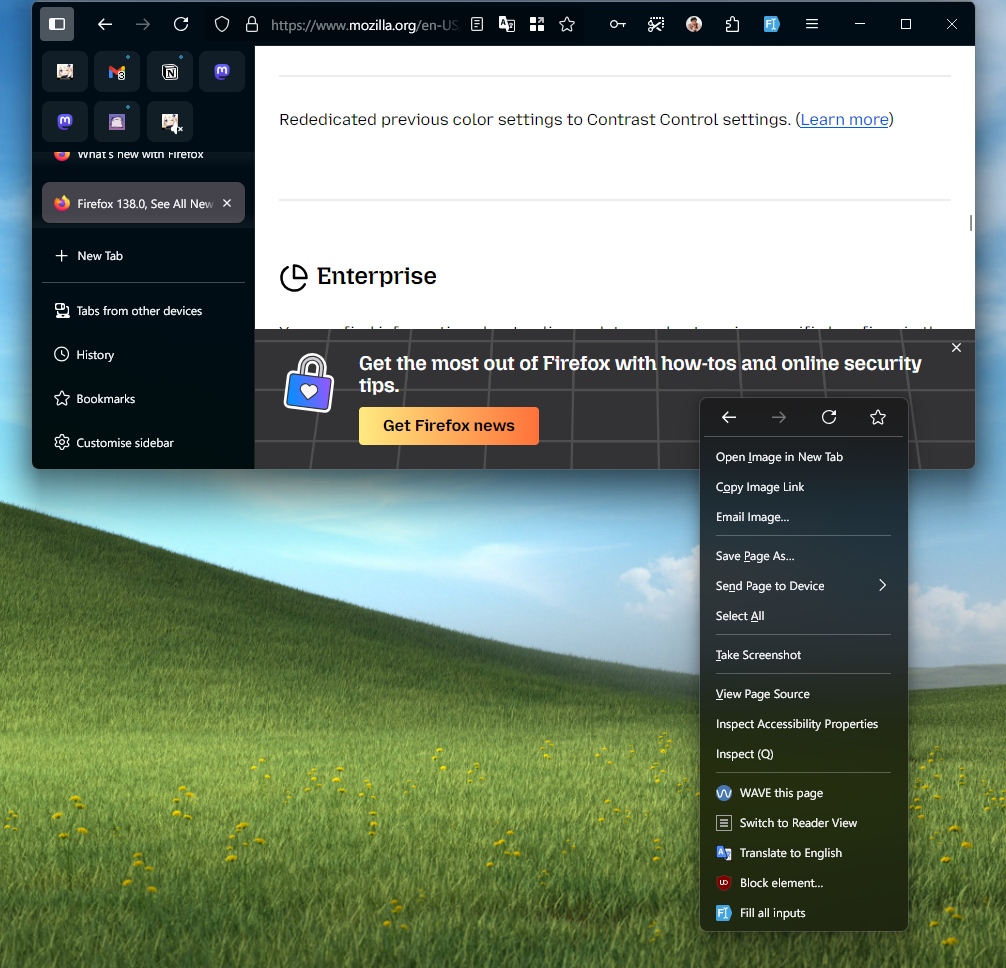
Task: Click the Reader View icon in address bar
Action: coord(477,24)
